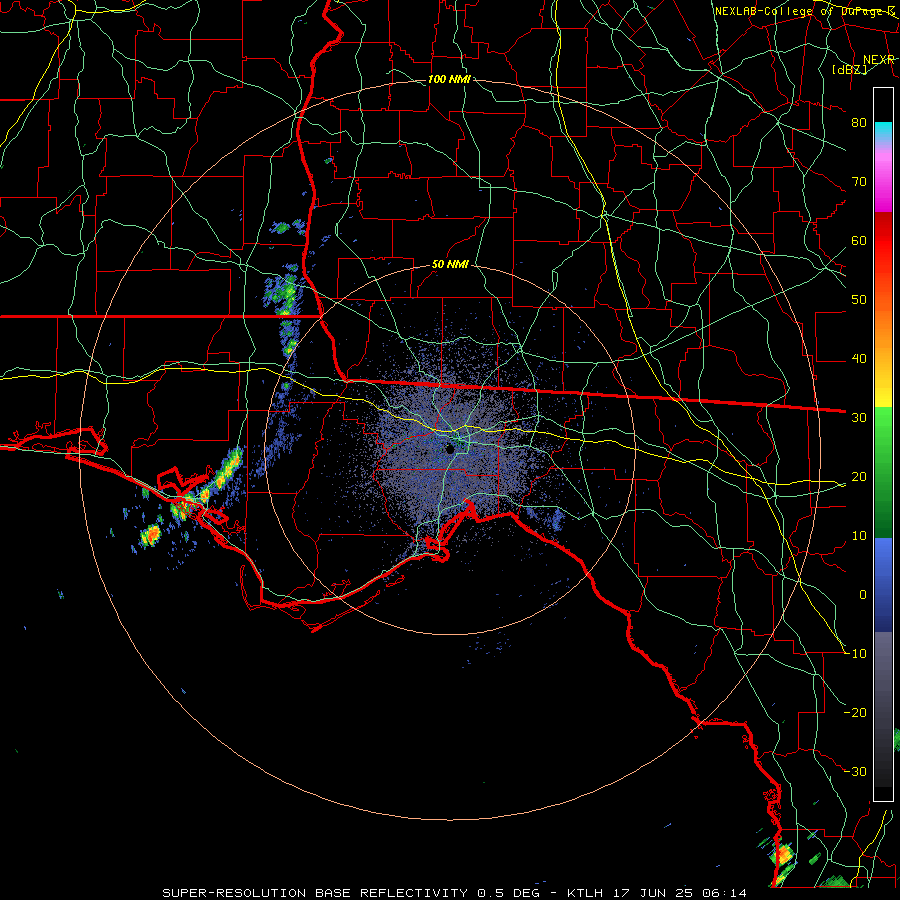Viewport: 900px width, 900px height.
Task: Select the 70 dBZ scale label
Action: click(x=859, y=182)
